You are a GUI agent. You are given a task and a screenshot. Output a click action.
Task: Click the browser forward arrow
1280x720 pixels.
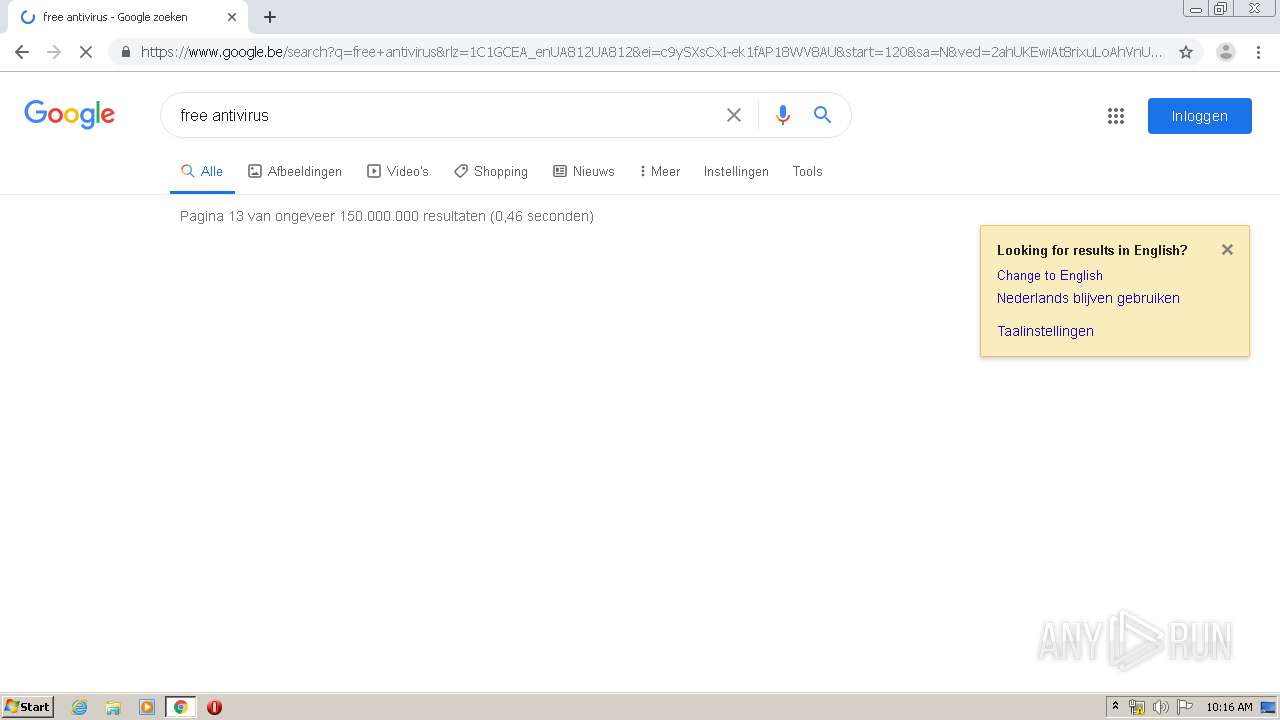pyautogui.click(x=54, y=52)
